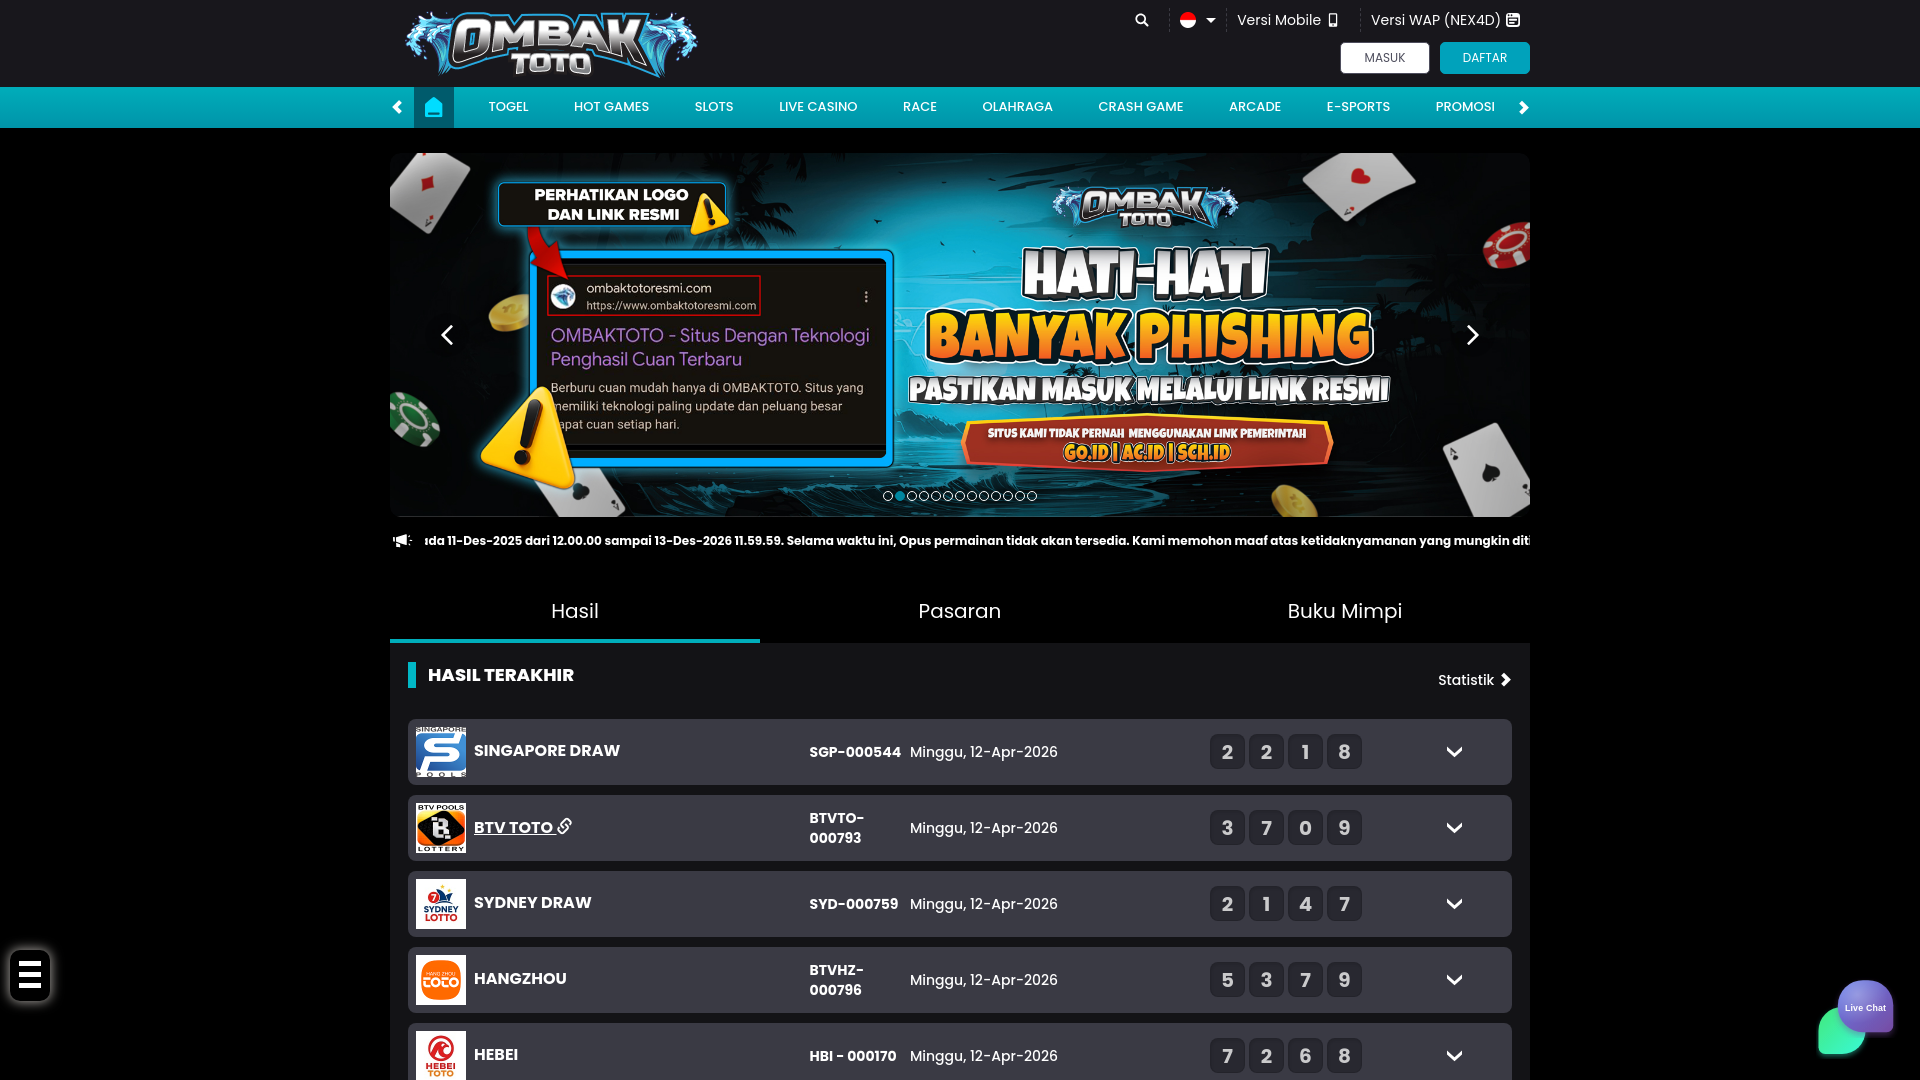
Task: Open the TOGEL menu
Action: click(x=508, y=107)
